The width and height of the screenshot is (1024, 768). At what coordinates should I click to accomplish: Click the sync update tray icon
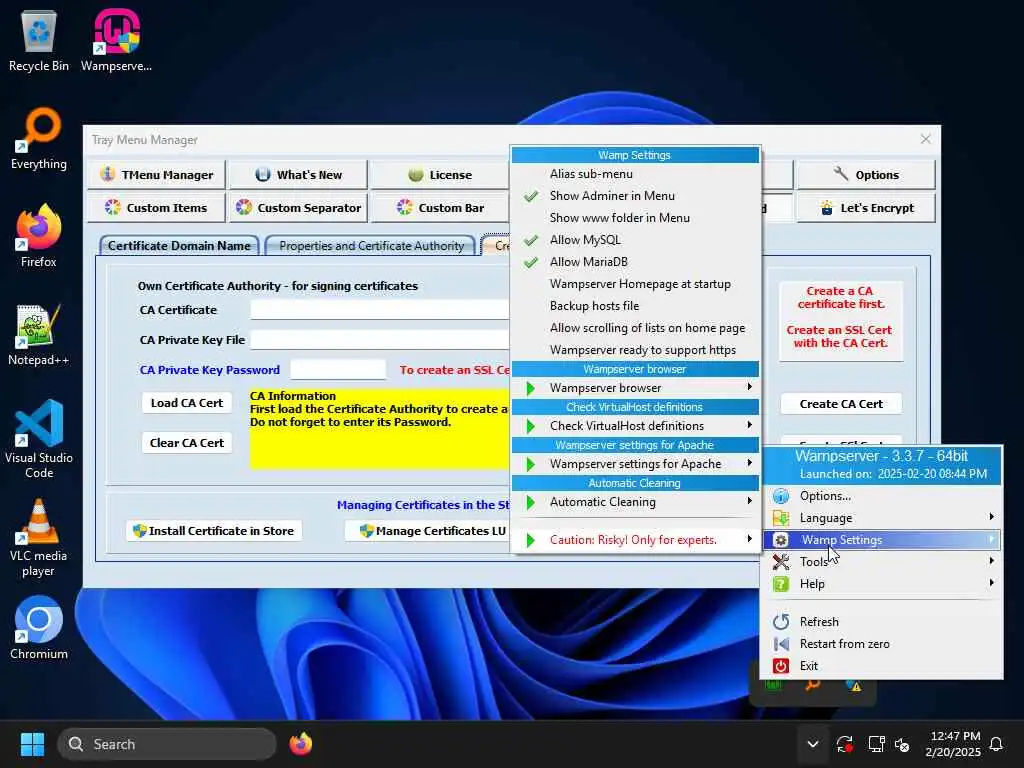point(844,744)
